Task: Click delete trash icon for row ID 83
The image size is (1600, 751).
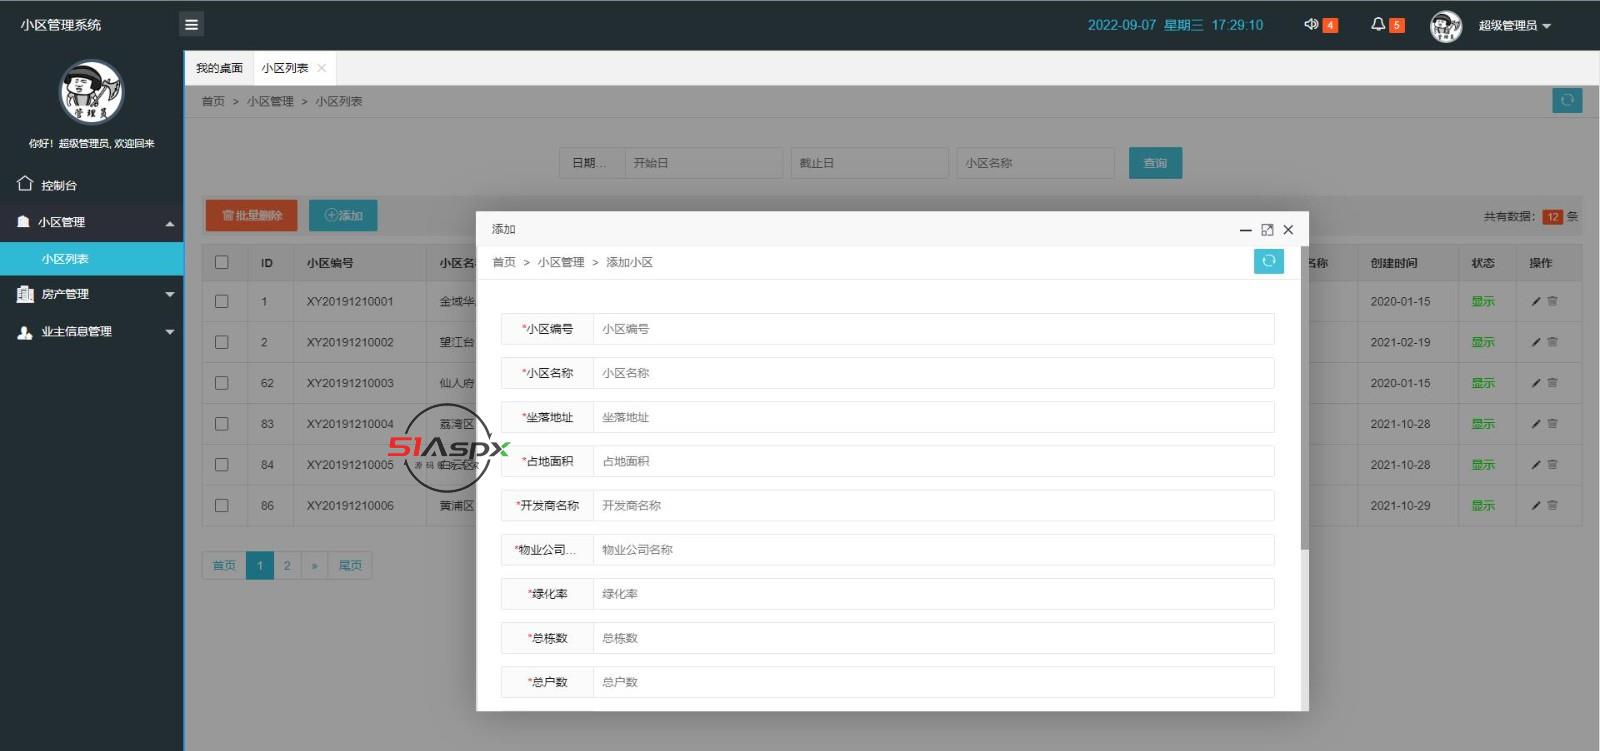Action: (1552, 424)
